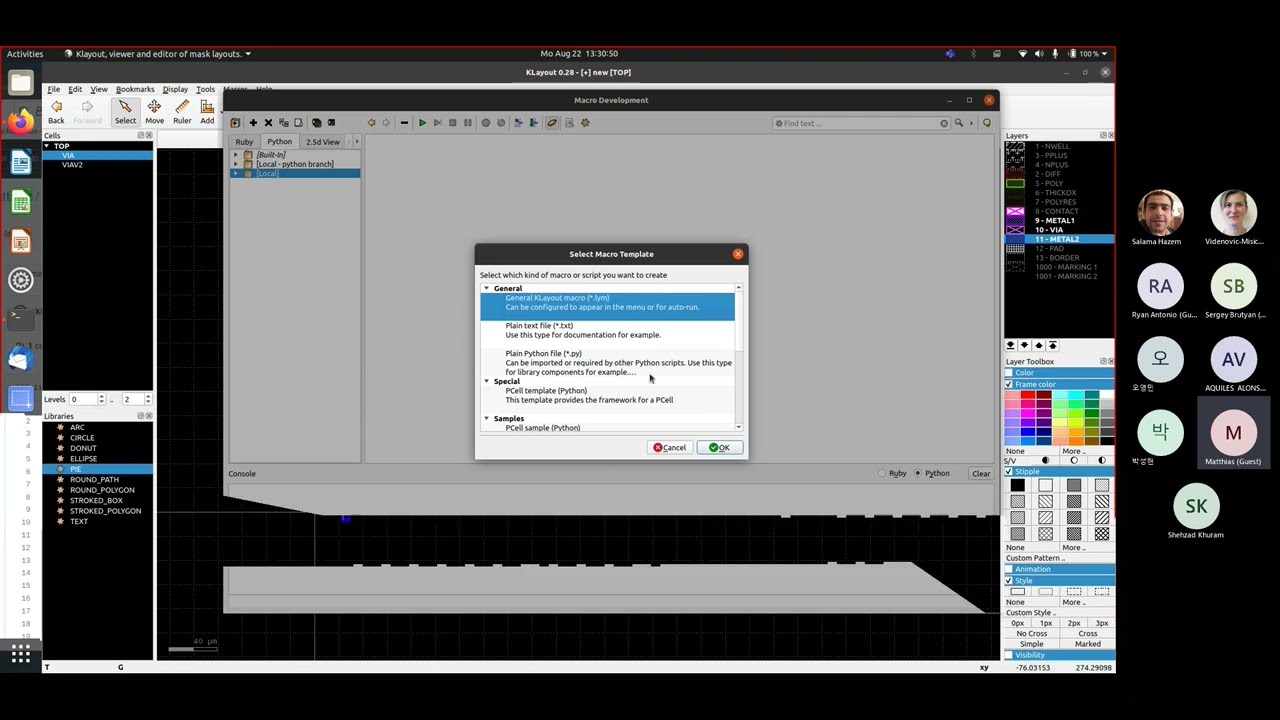The height and width of the screenshot is (720, 1280).
Task: Pick the solid black stipple pattern
Action: coord(1017,485)
